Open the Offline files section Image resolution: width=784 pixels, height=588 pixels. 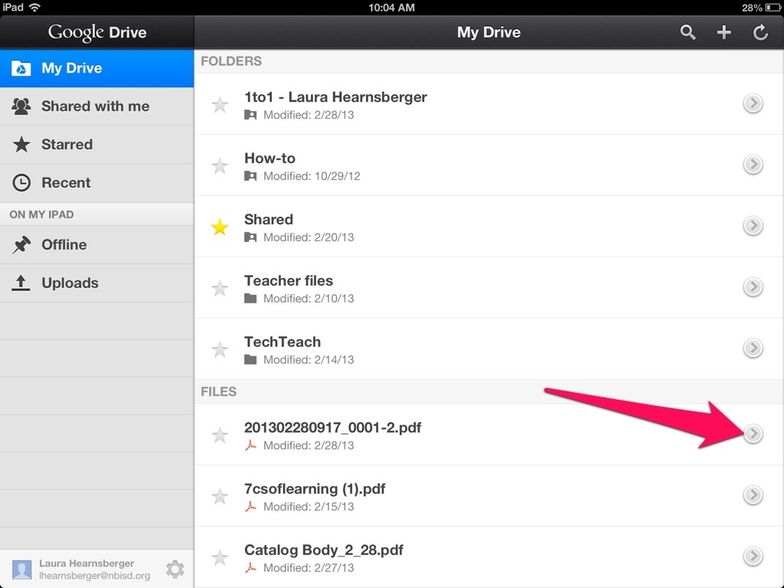coord(64,245)
